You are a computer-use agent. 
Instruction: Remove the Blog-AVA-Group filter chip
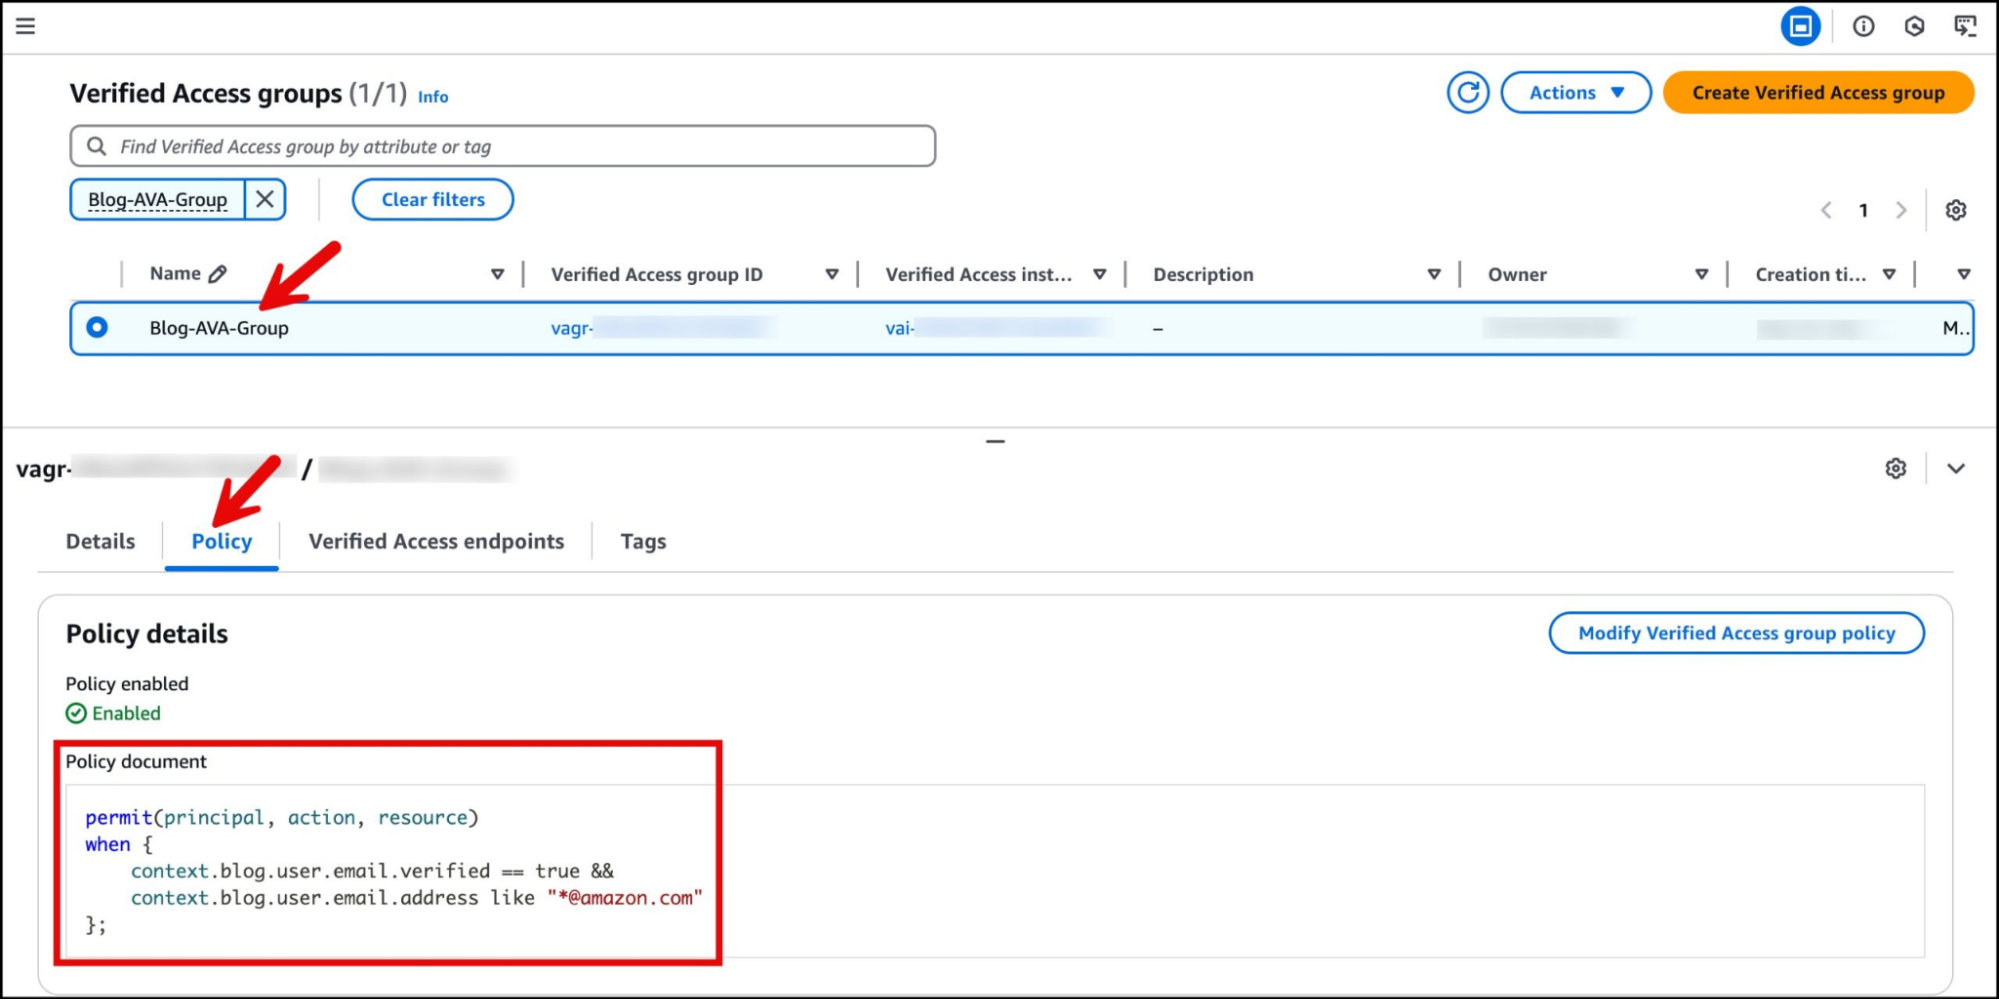click(x=265, y=199)
